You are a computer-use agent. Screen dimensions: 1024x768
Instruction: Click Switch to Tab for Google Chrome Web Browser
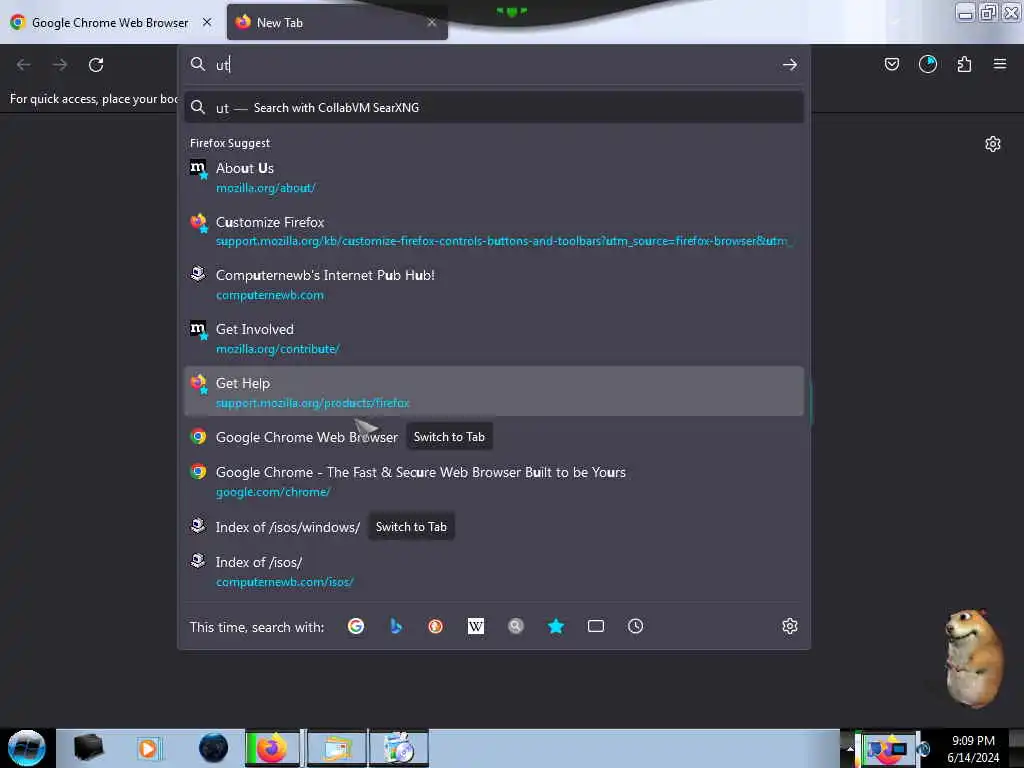click(449, 437)
